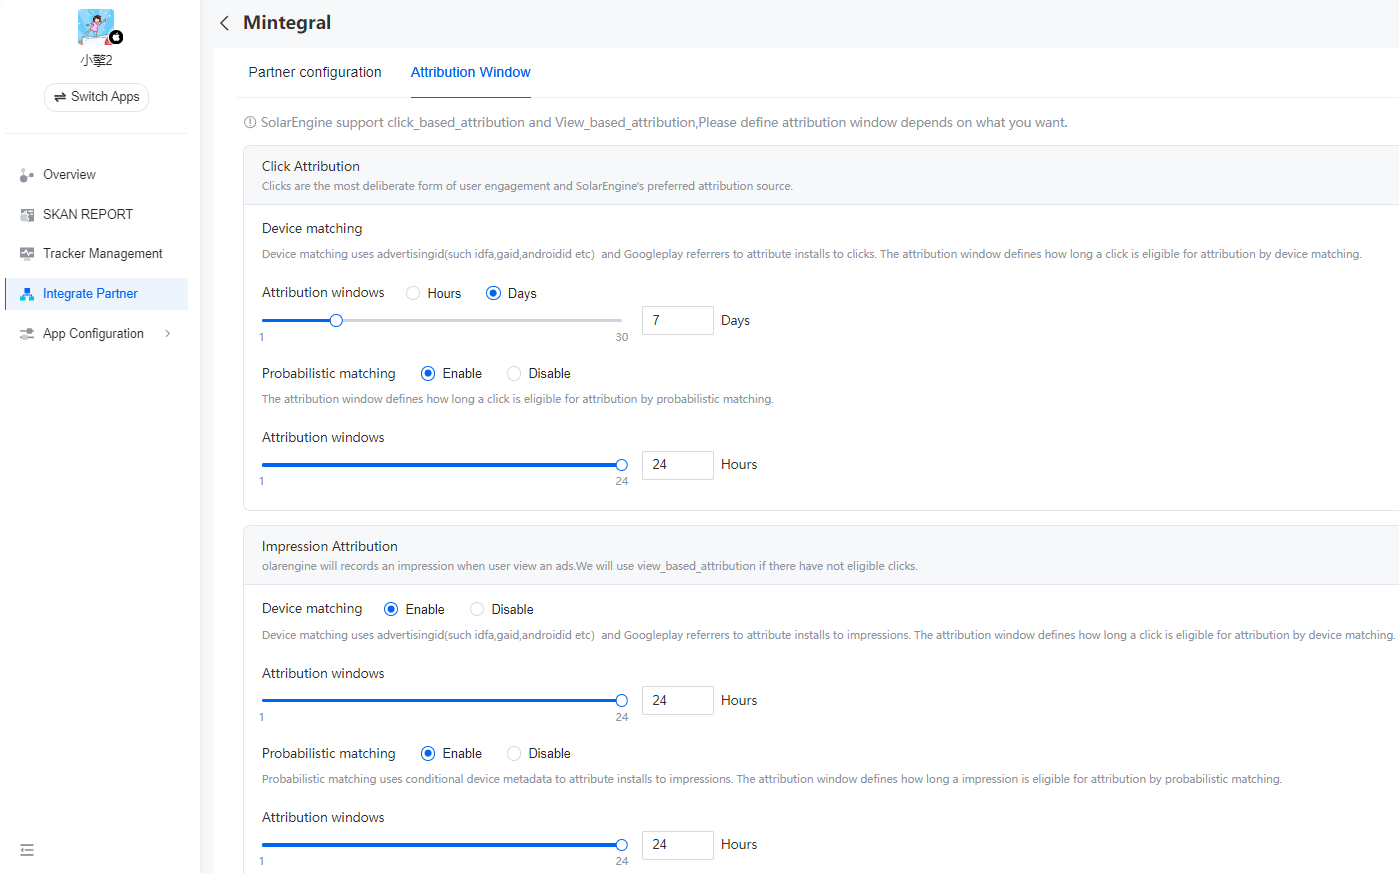This screenshot has height=874, width=1399.
Task: Select the Days radio for click device matching
Action: click(x=493, y=293)
